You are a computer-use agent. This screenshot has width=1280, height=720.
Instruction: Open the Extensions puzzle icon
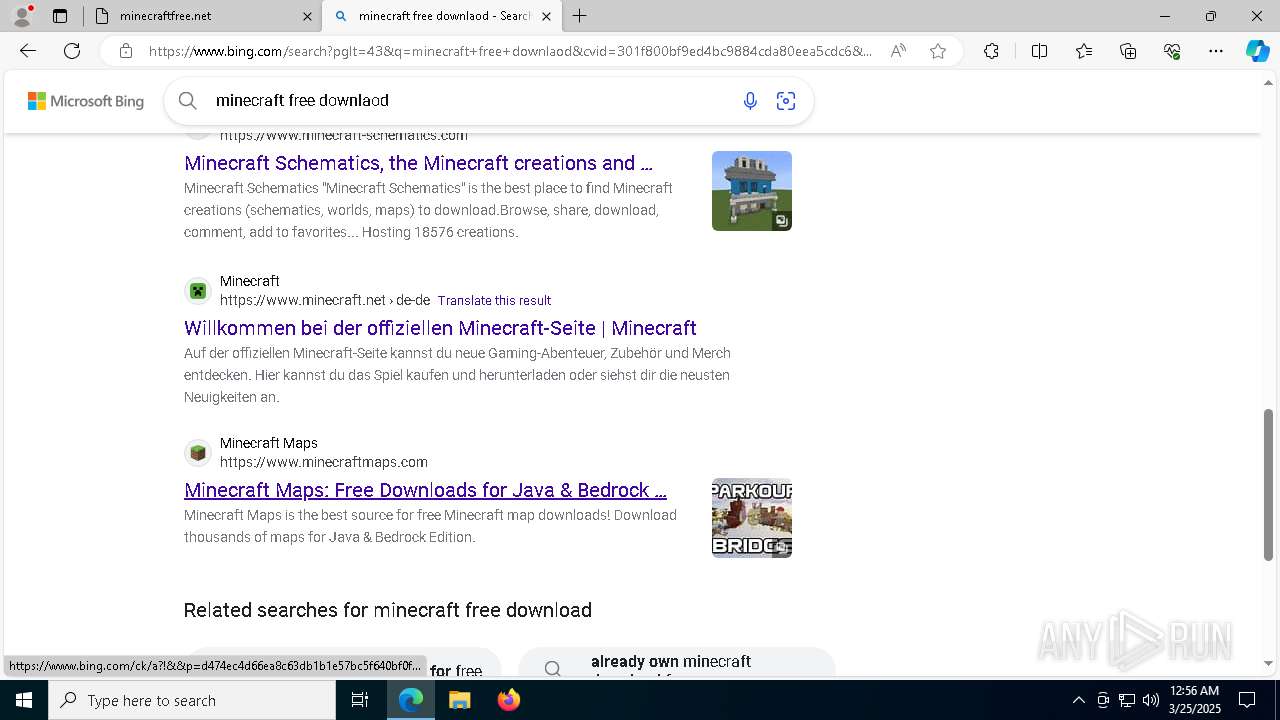[x=991, y=51]
